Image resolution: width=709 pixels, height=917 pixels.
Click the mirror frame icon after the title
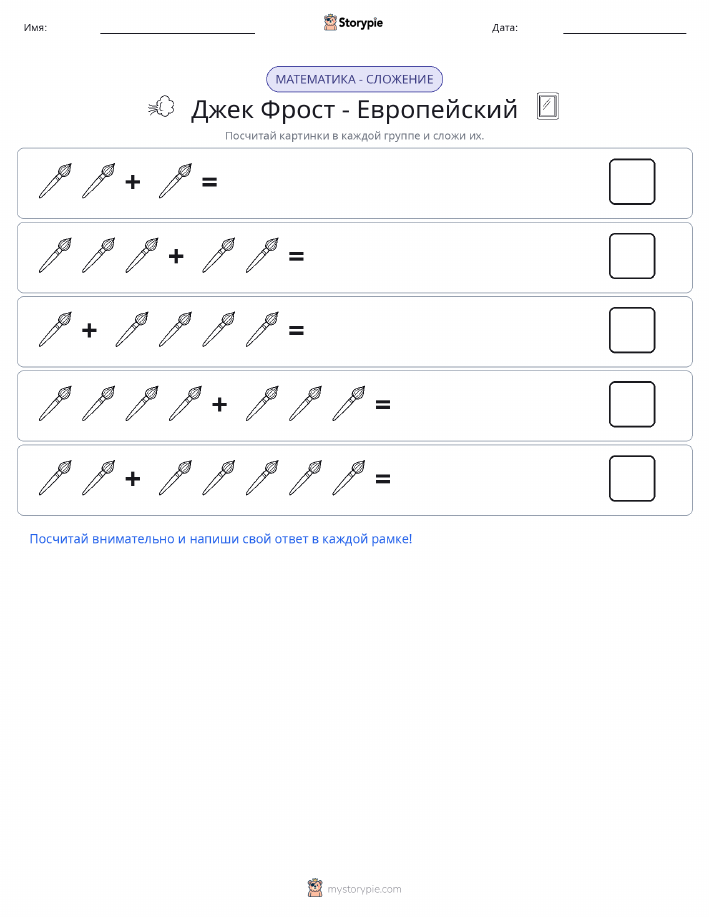(x=548, y=106)
